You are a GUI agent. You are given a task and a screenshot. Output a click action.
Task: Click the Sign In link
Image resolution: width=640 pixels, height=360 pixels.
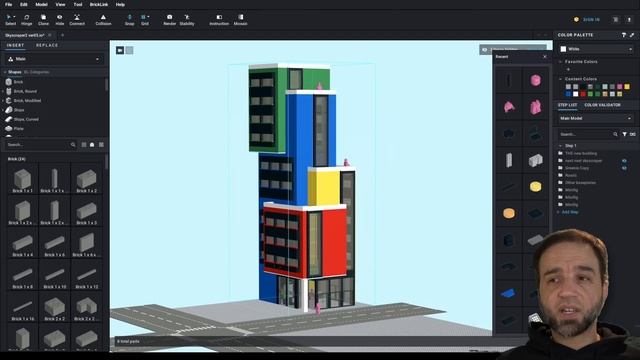591,20
